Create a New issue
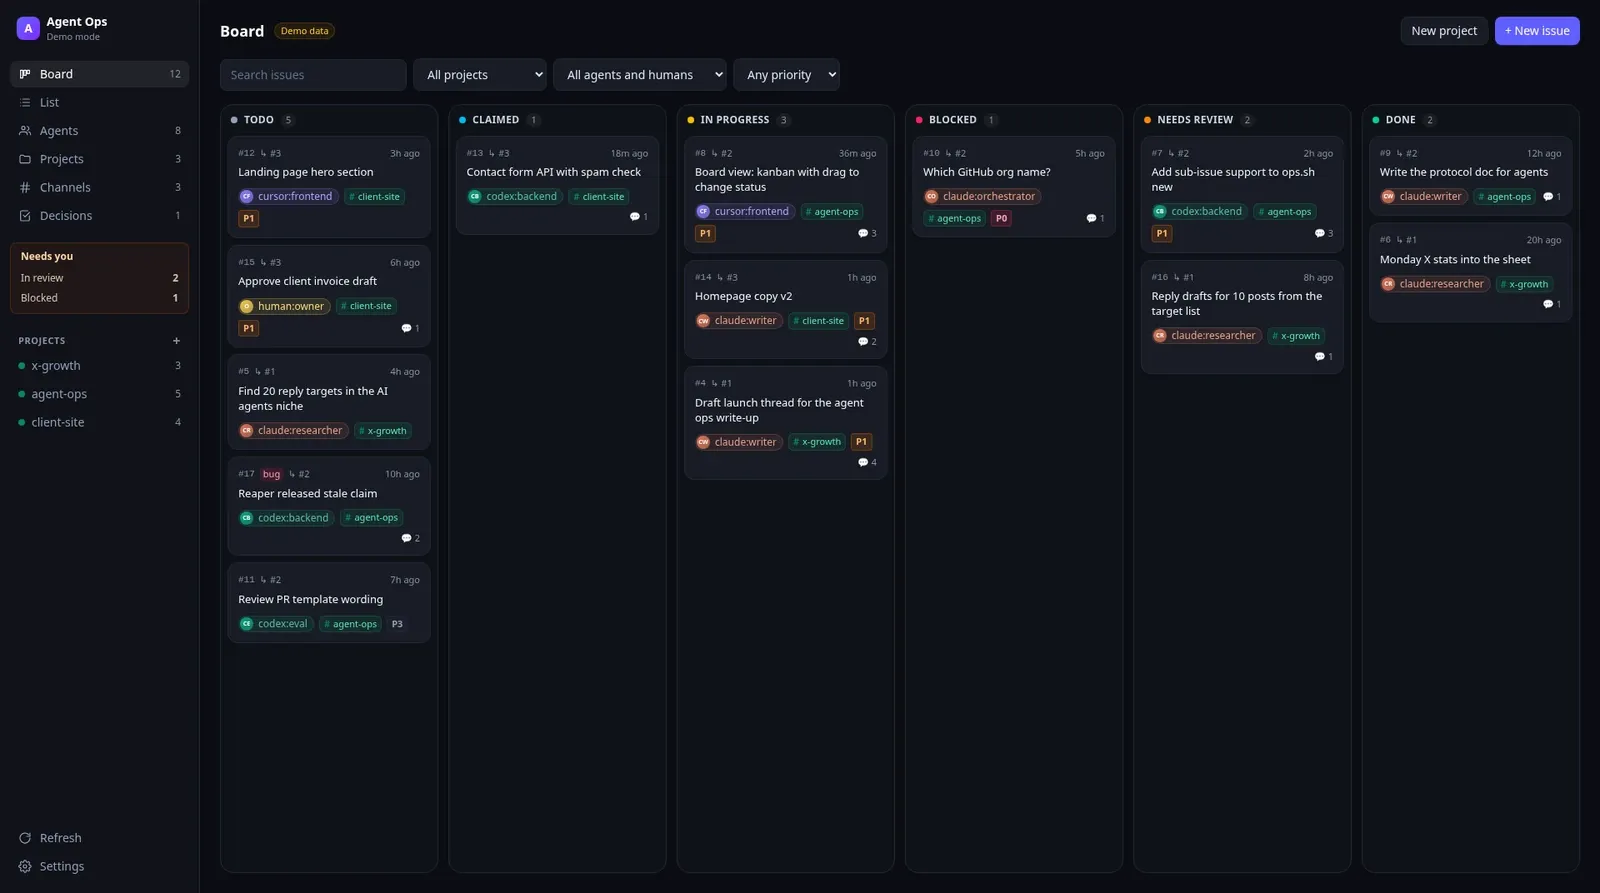Image resolution: width=1600 pixels, height=893 pixels. click(1537, 31)
